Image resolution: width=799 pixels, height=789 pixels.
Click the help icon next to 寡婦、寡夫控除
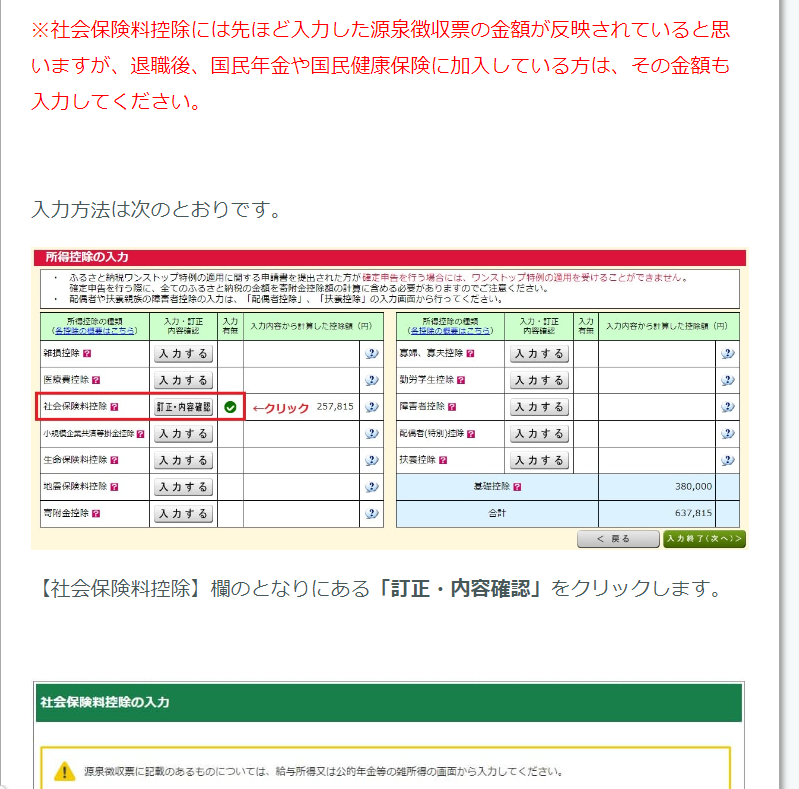(470, 353)
